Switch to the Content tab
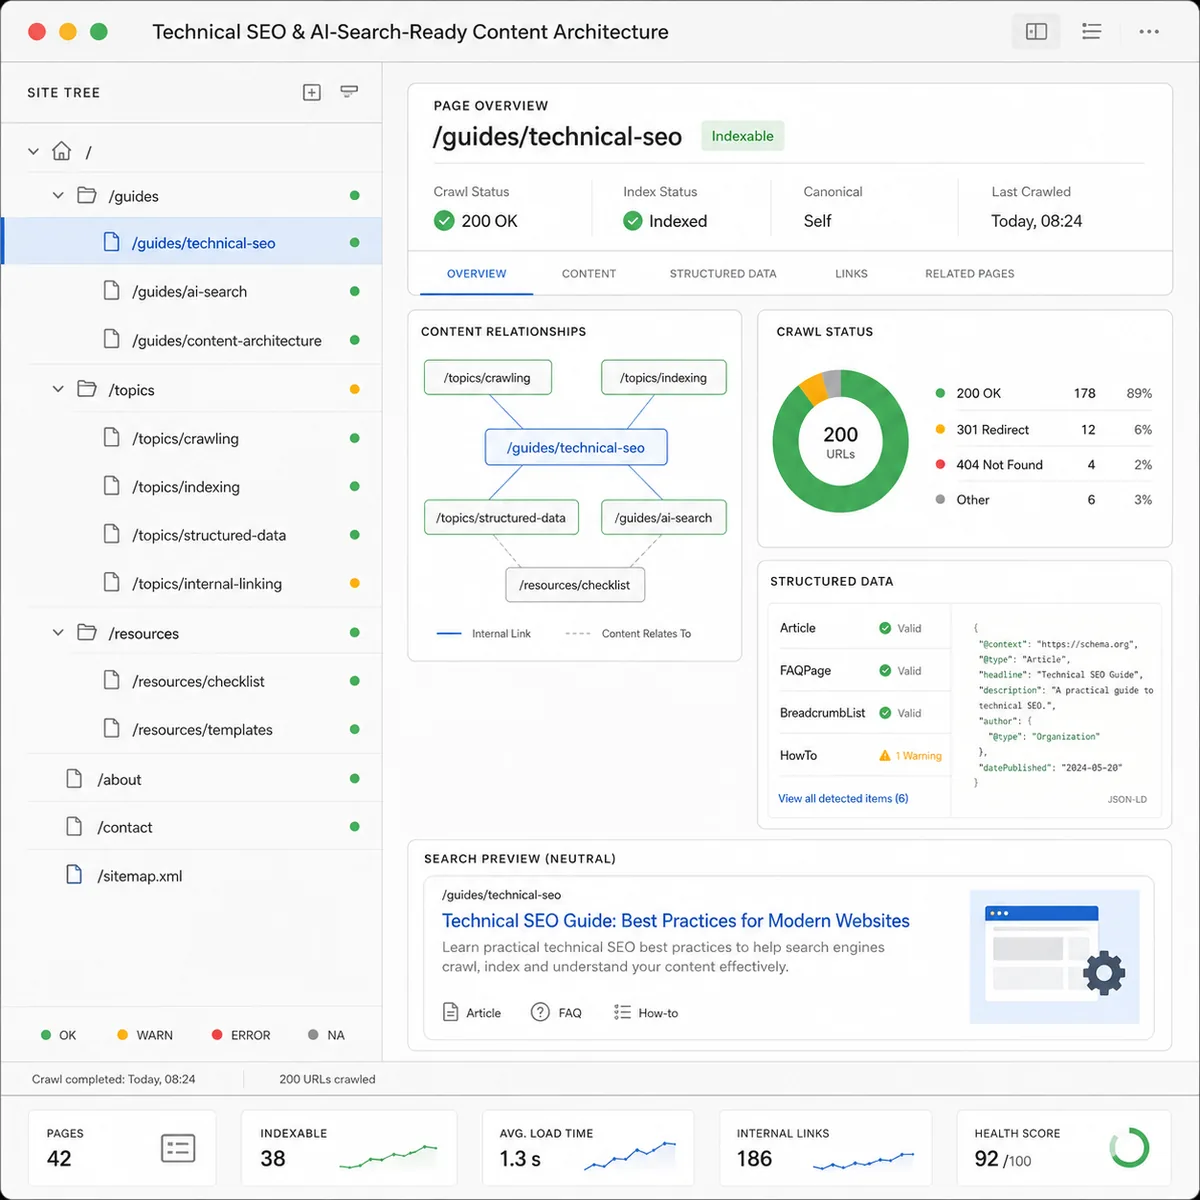The height and width of the screenshot is (1200, 1200). [589, 274]
